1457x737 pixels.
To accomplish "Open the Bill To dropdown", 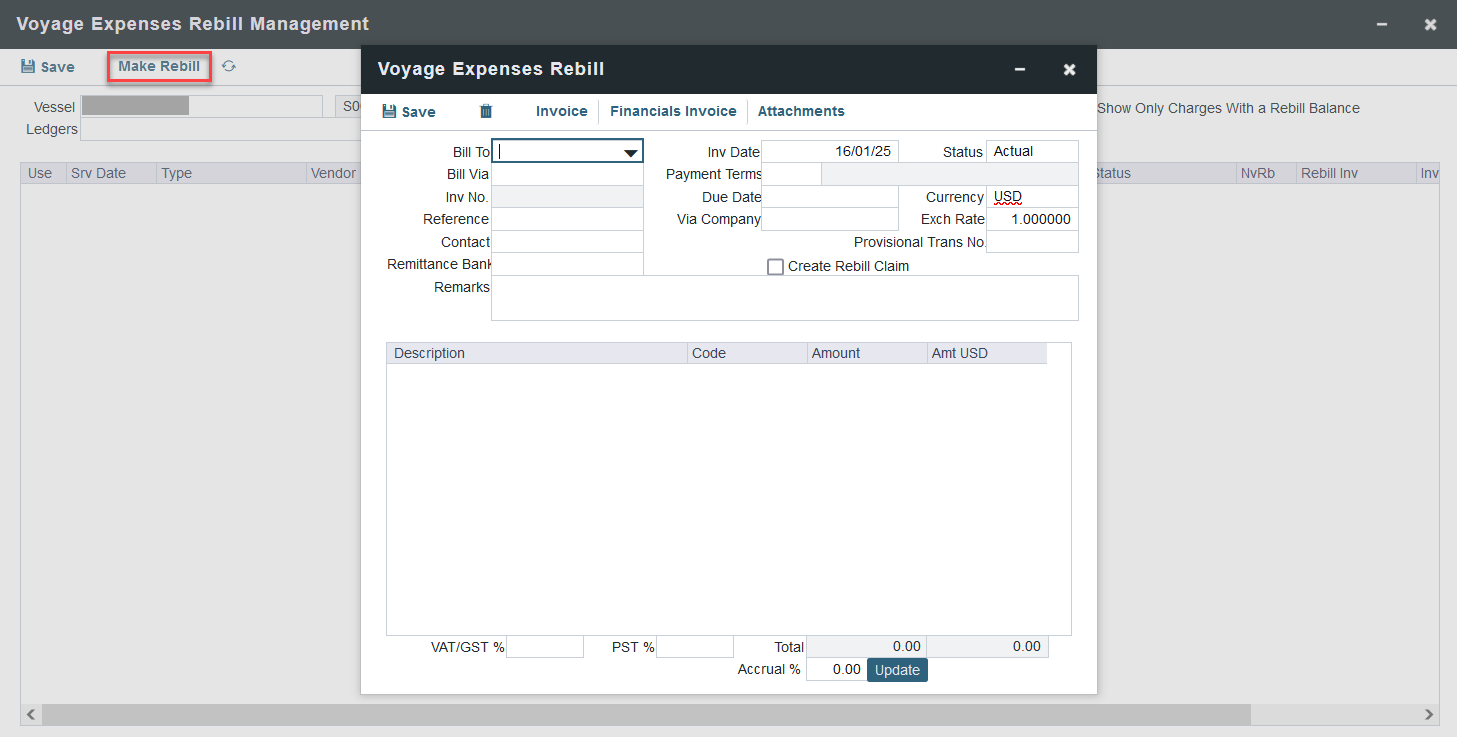I will point(632,151).
